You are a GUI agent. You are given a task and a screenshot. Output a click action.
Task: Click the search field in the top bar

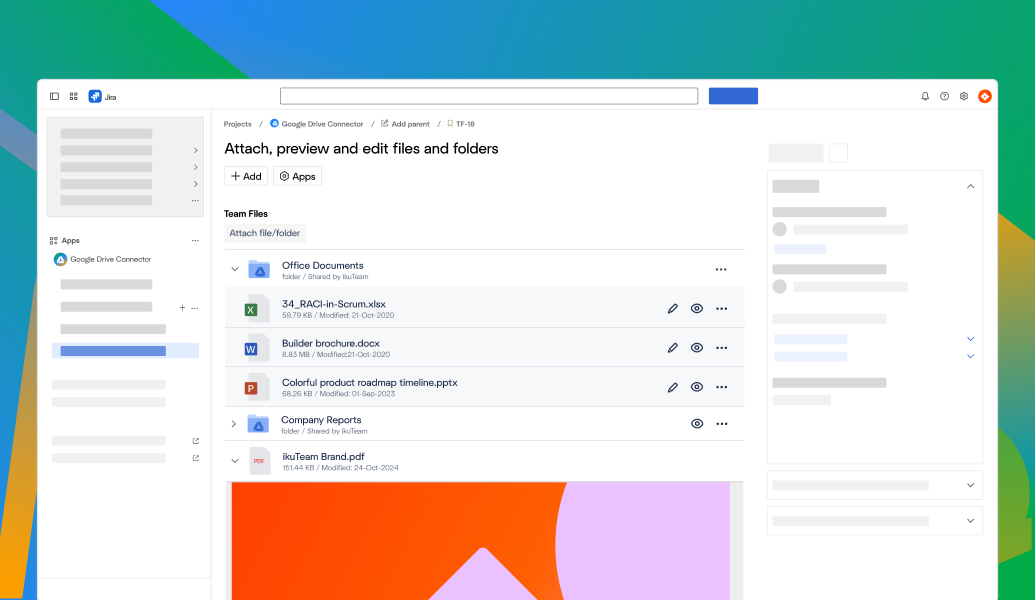(x=489, y=95)
